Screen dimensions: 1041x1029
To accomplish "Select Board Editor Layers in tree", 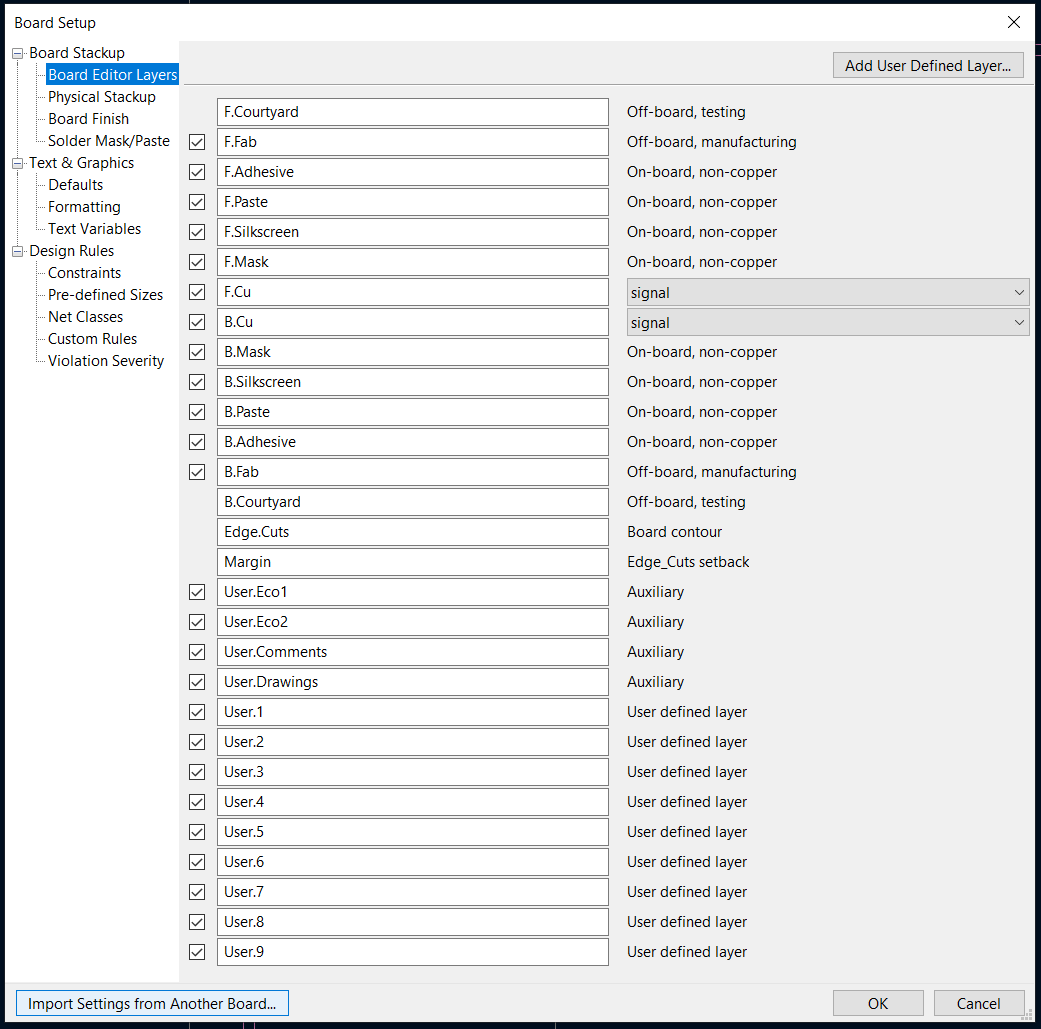I will (x=112, y=75).
